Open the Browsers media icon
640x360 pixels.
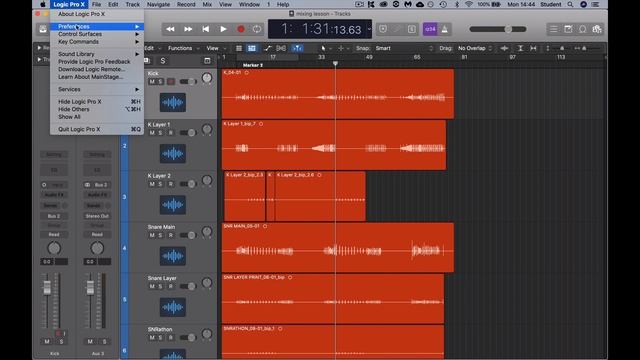pyautogui.click(x=597, y=29)
